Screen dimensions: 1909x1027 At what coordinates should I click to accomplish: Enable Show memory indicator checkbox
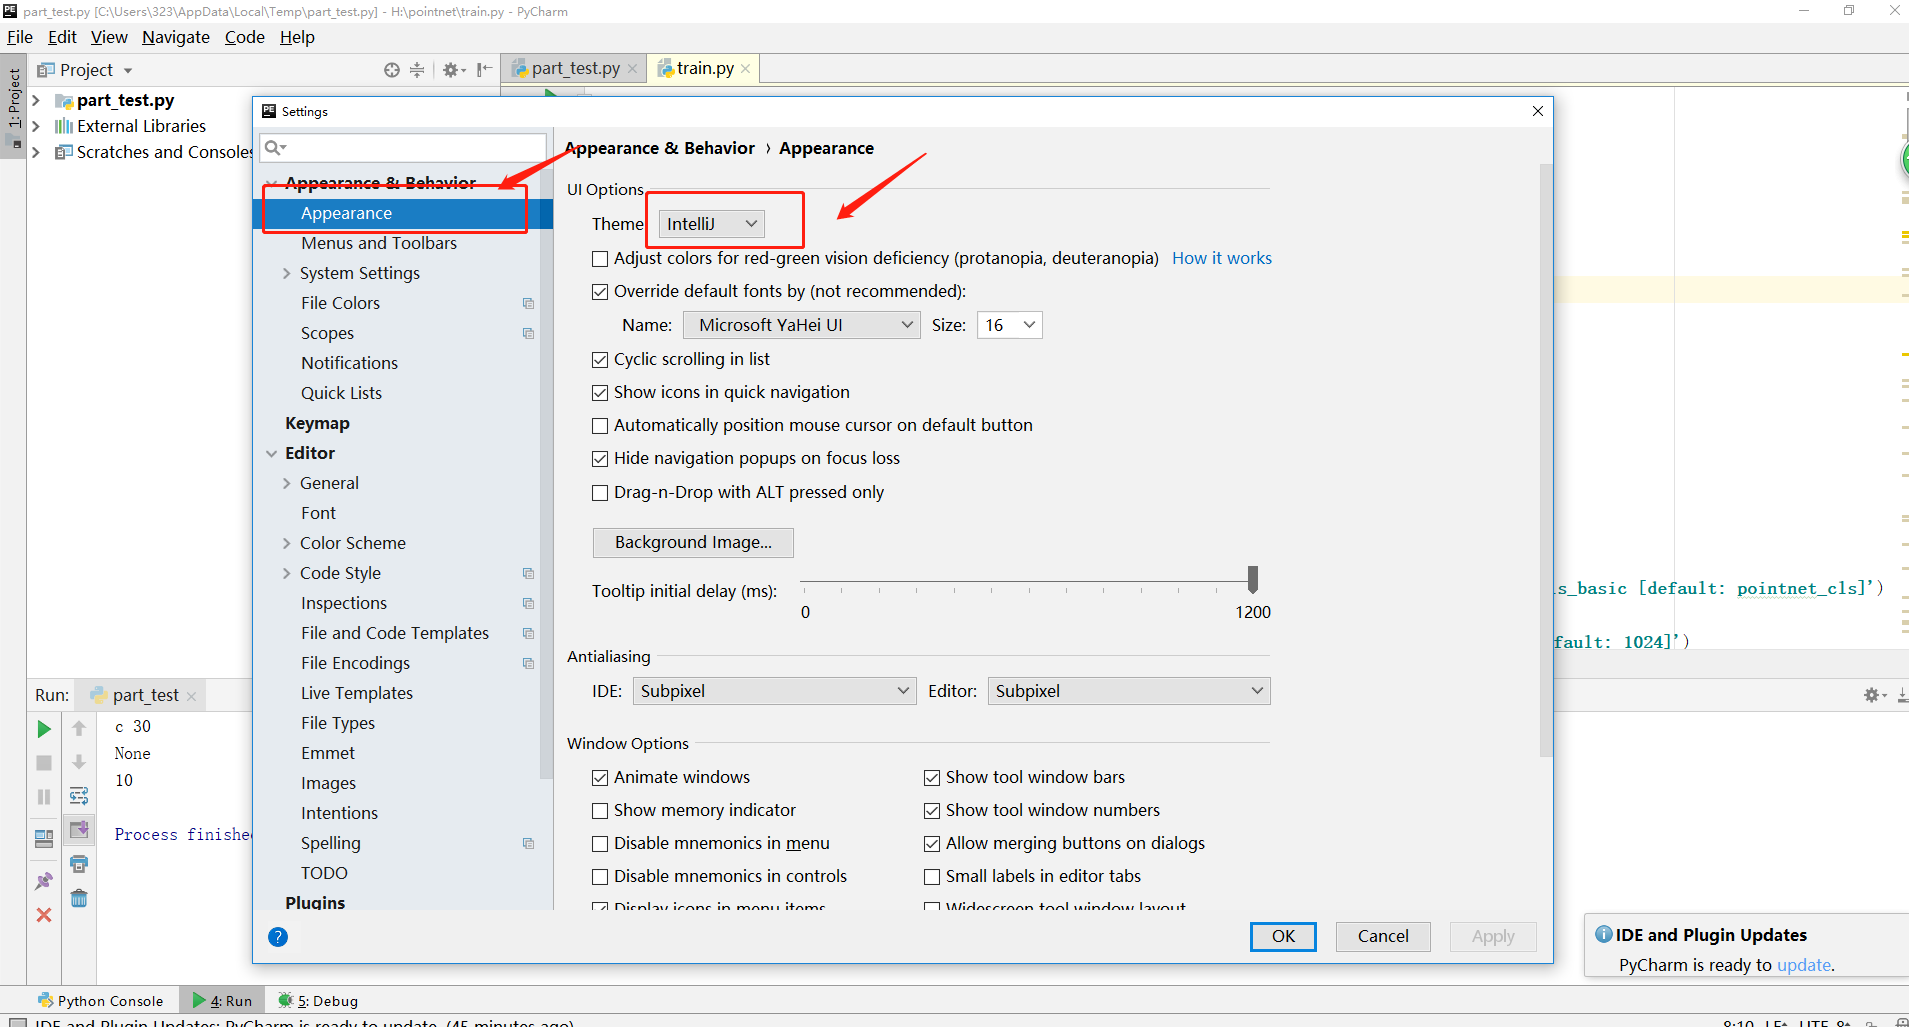(600, 811)
